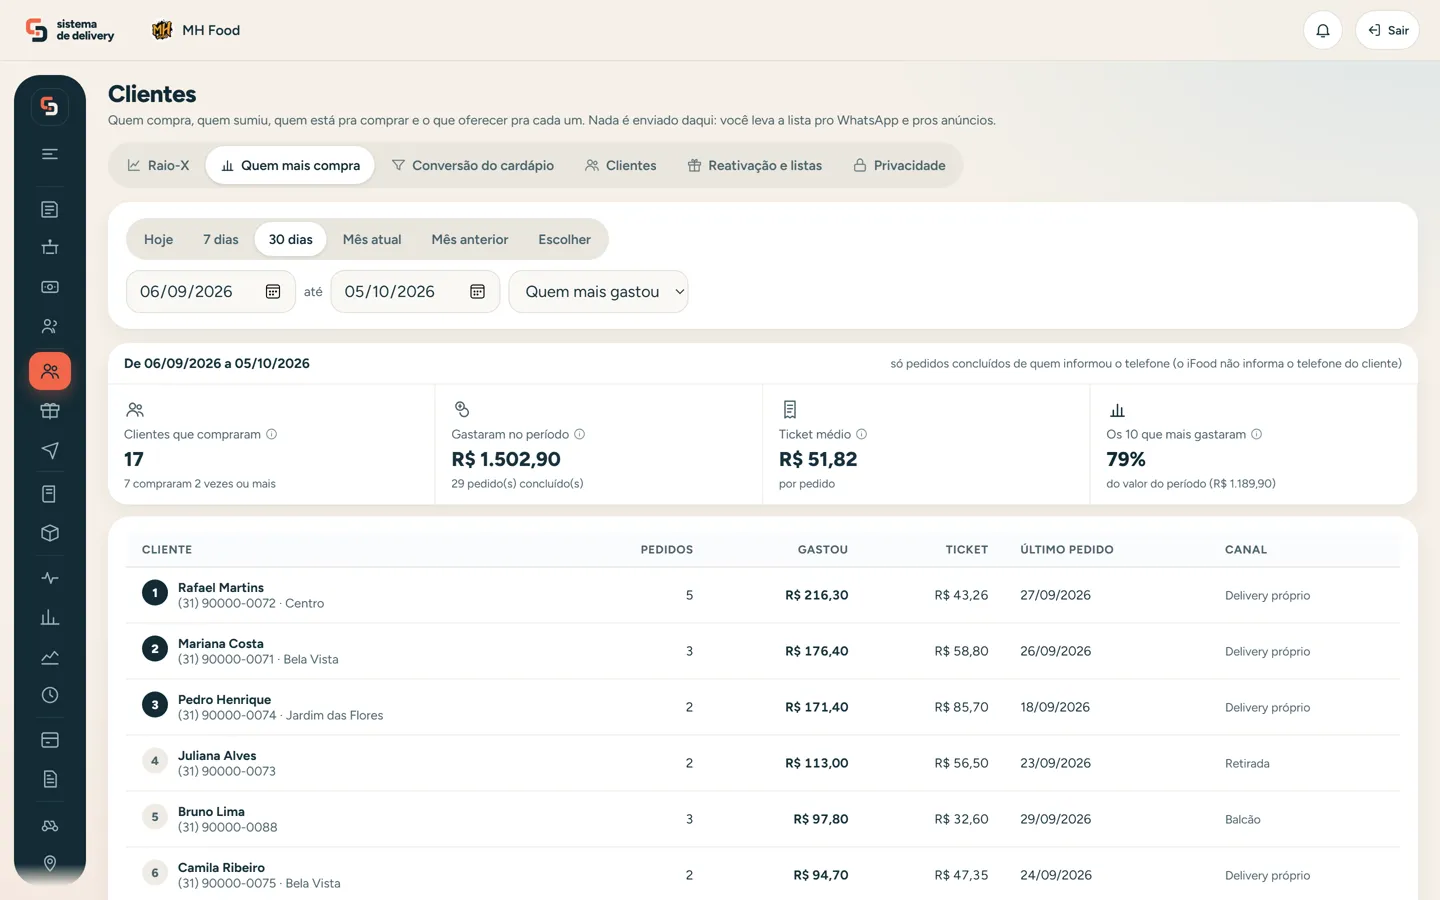
Task: Click the MH Food store name
Action: [x=211, y=30]
